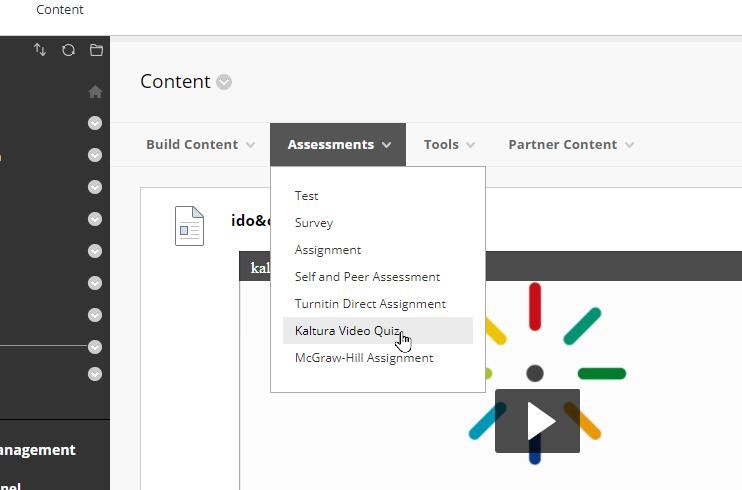Choose Self and Peer Assessment
742x490 pixels.
click(x=367, y=276)
